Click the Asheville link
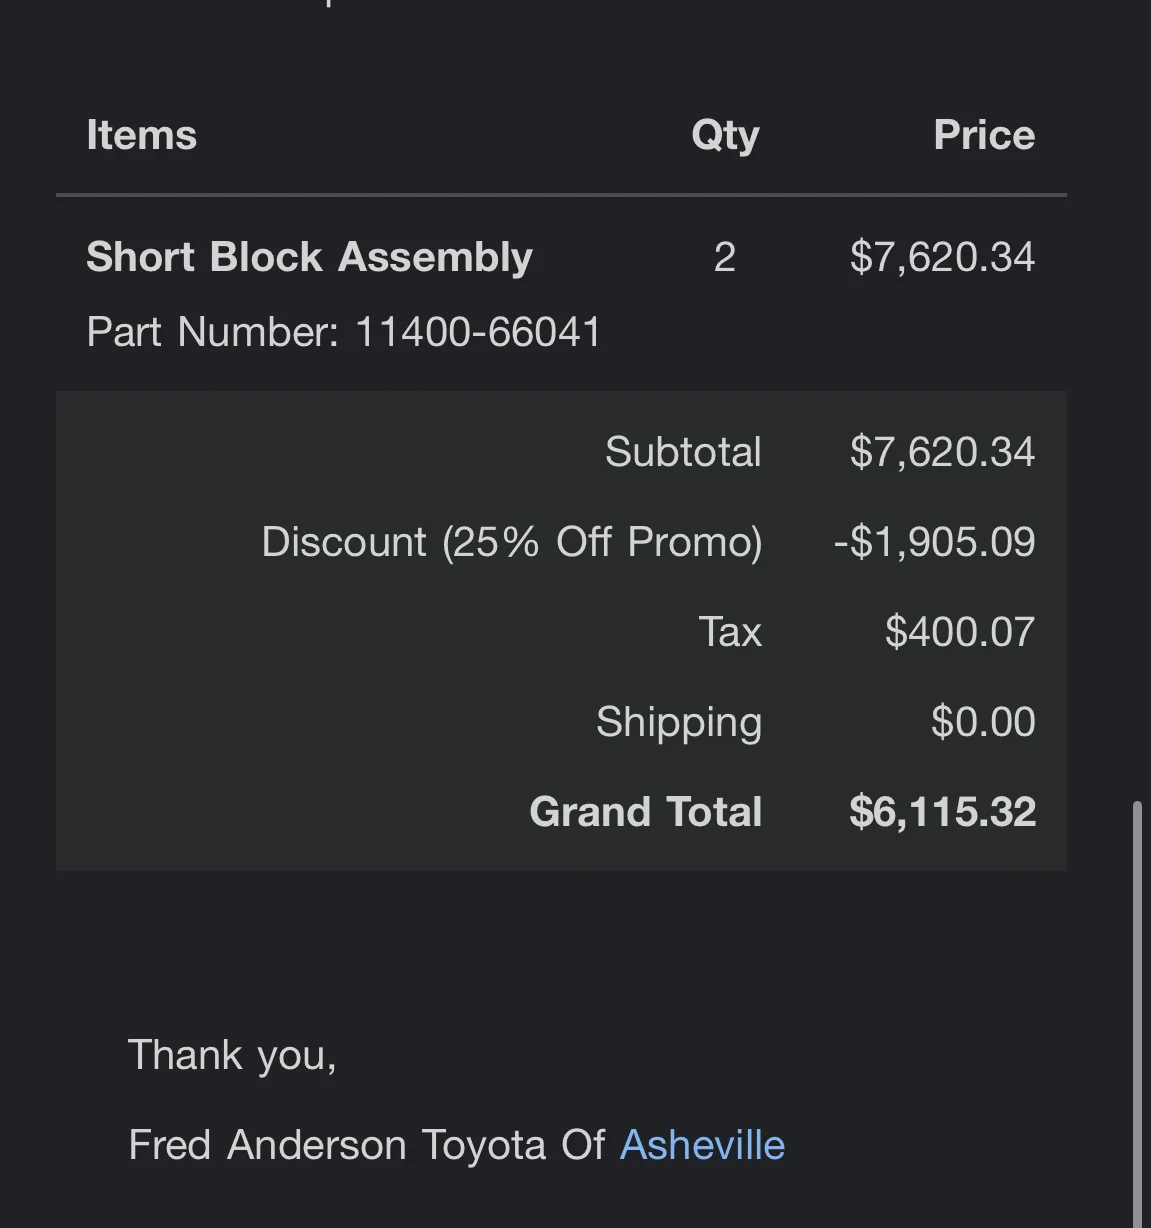The image size is (1151, 1228). (702, 1145)
